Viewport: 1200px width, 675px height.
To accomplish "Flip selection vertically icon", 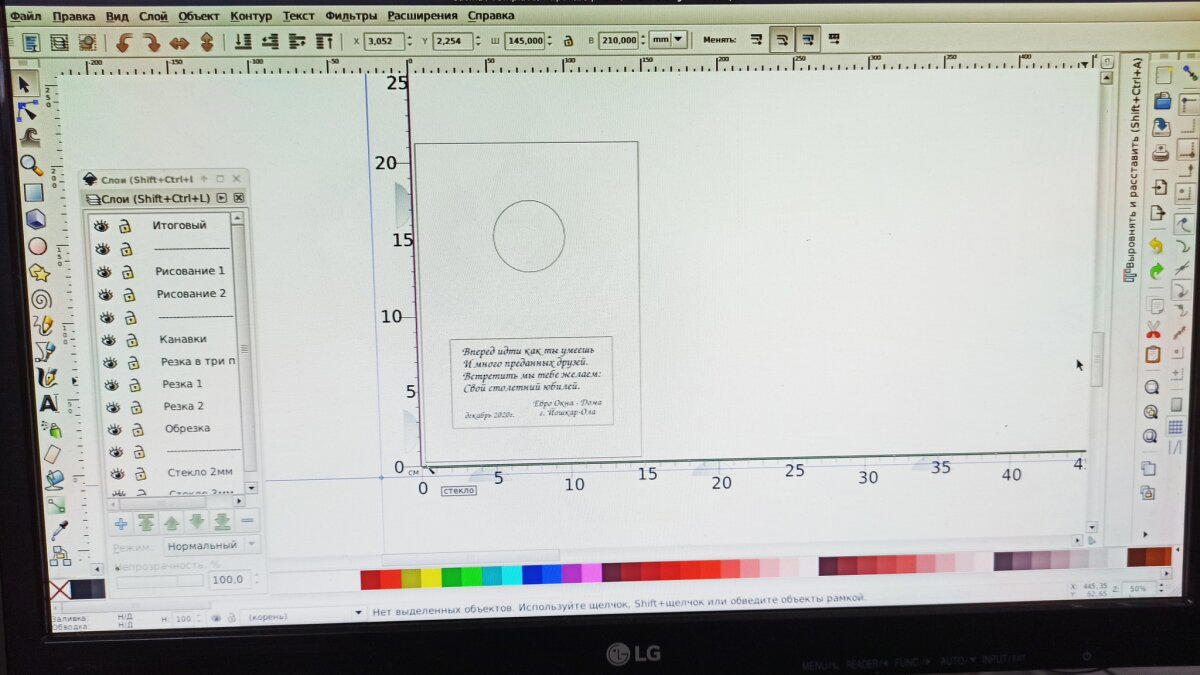I will point(207,42).
